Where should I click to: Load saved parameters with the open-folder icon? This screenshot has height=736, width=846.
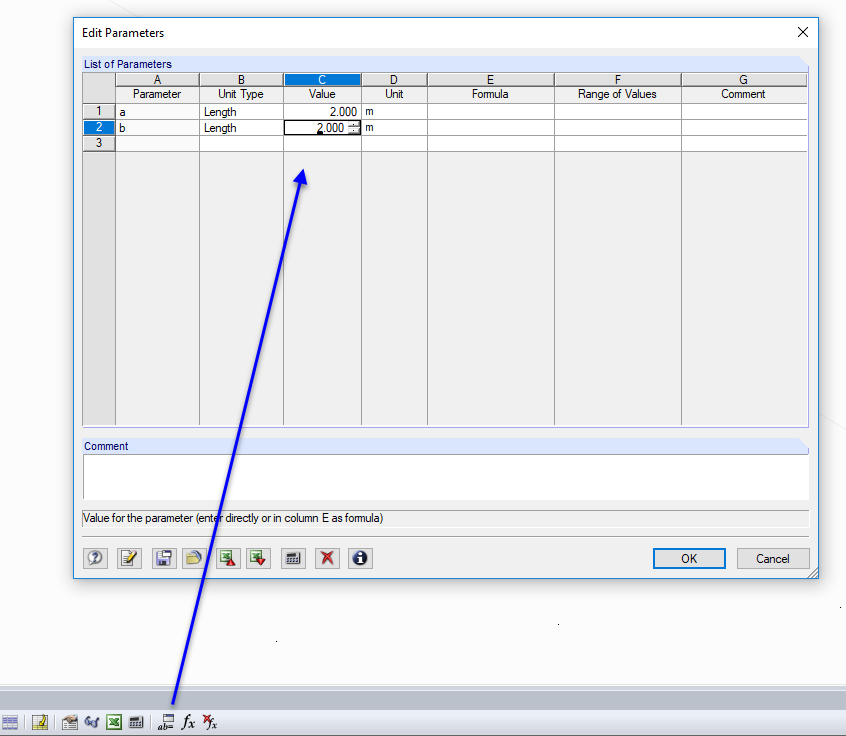coord(194,558)
